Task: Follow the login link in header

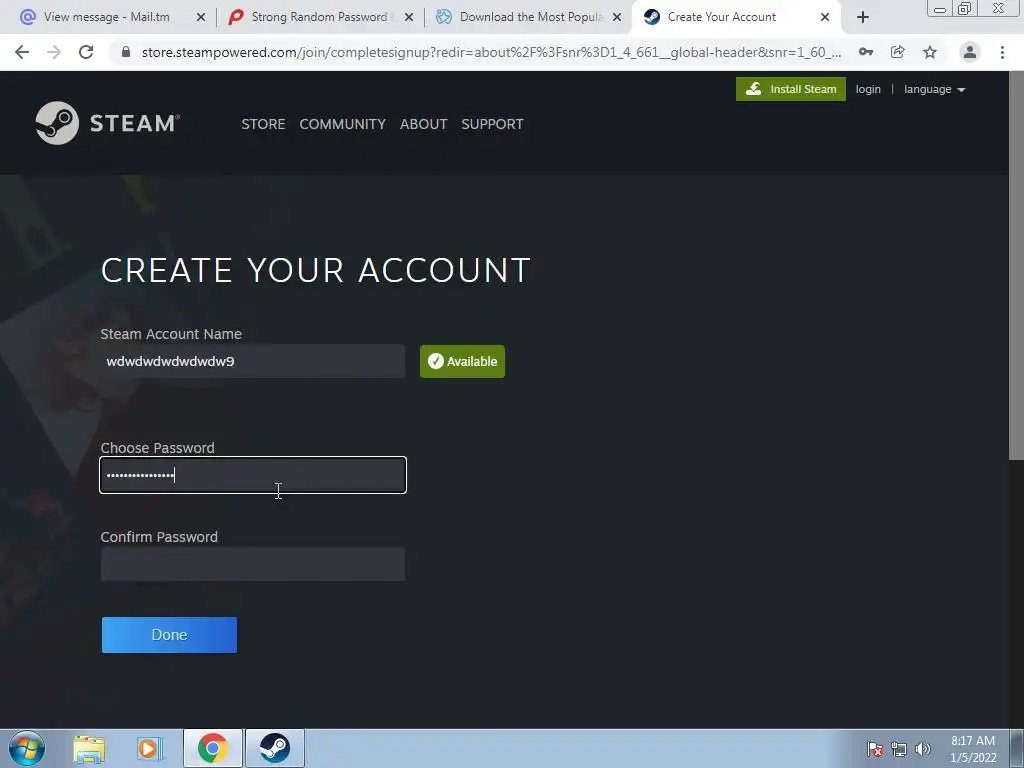Action: pyautogui.click(x=868, y=89)
